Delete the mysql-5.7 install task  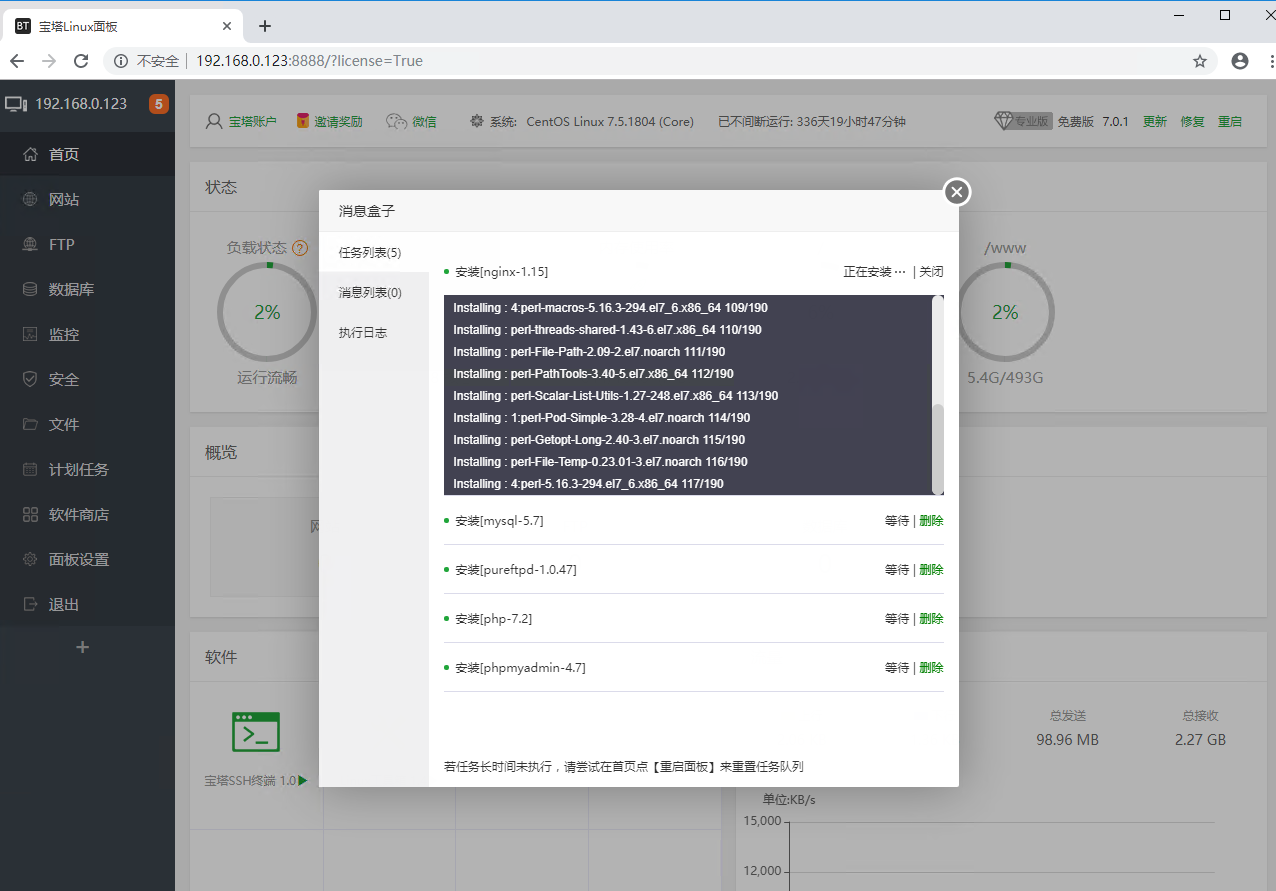[x=930, y=520]
